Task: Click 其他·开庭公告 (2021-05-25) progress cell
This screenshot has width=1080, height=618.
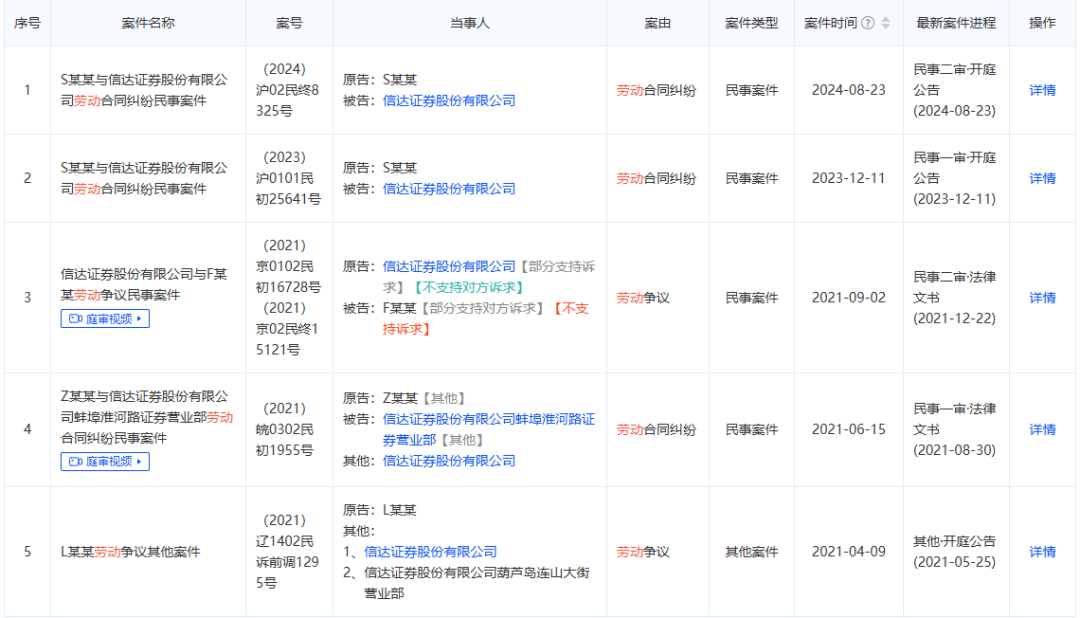Action: point(955,552)
